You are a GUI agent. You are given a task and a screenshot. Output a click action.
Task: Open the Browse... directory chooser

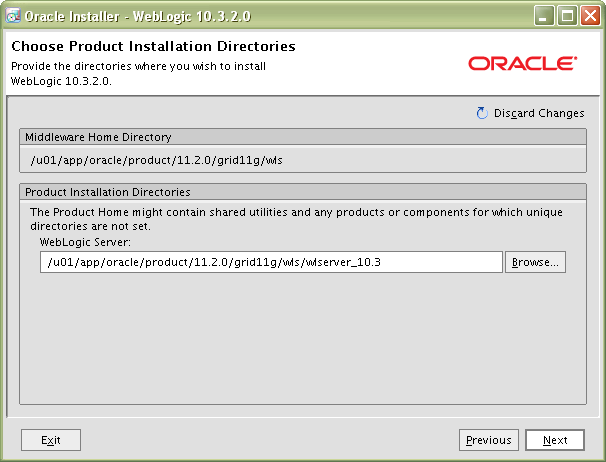(x=535, y=262)
